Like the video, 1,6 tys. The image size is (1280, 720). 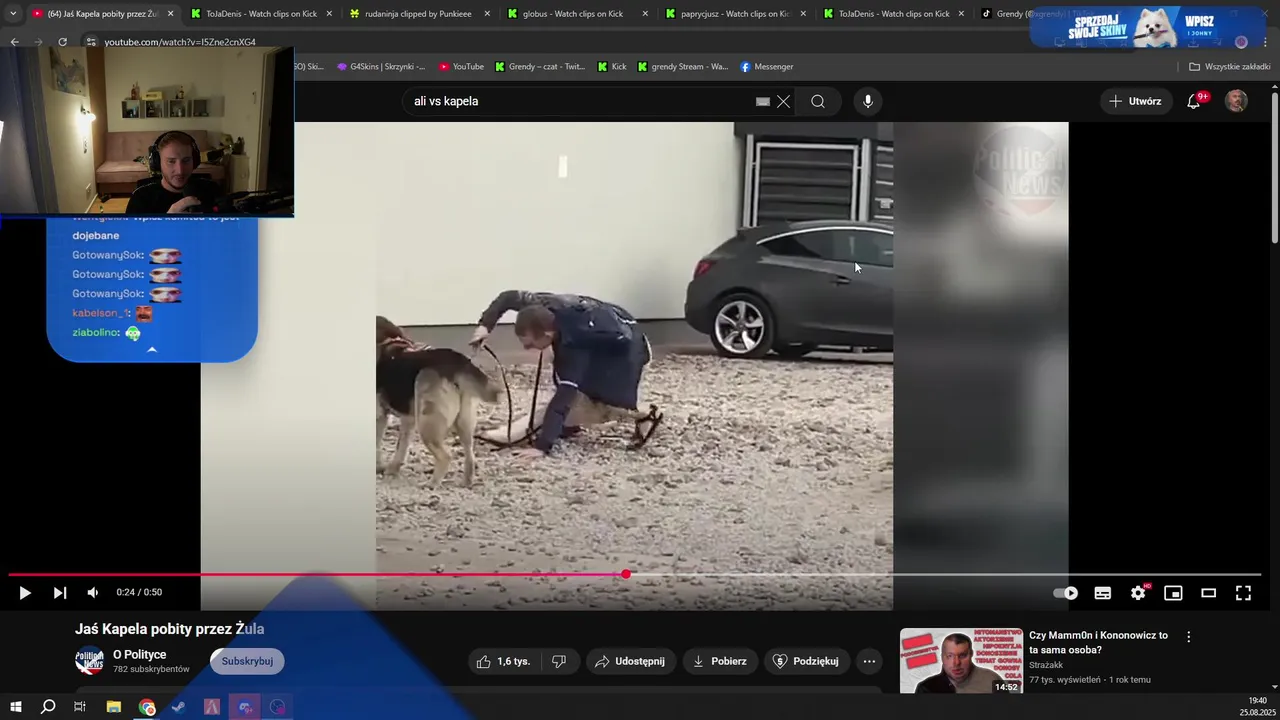click(x=504, y=661)
